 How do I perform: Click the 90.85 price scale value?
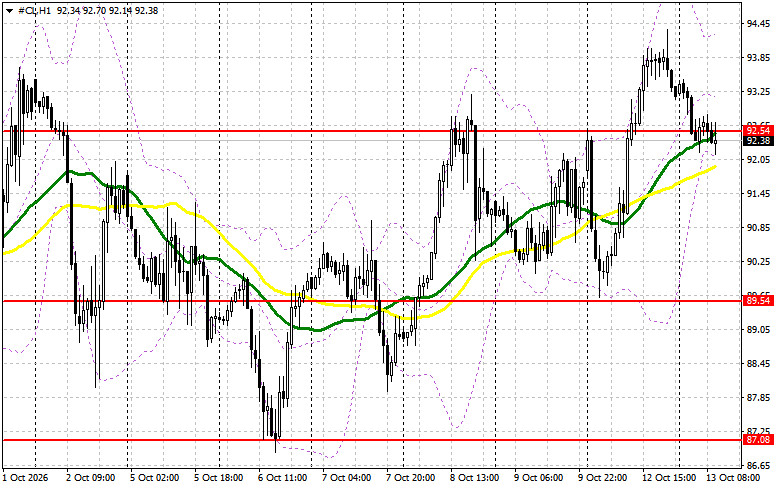coord(759,228)
